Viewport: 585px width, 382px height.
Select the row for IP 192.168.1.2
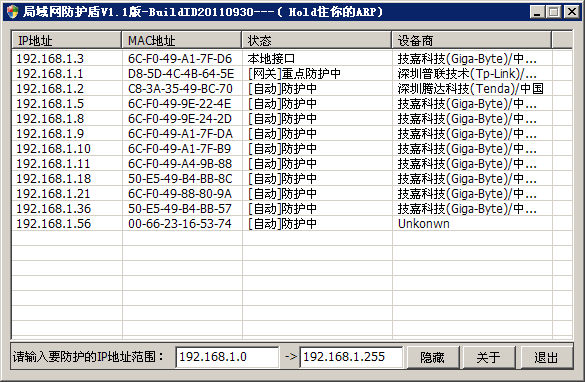tap(292, 88)
